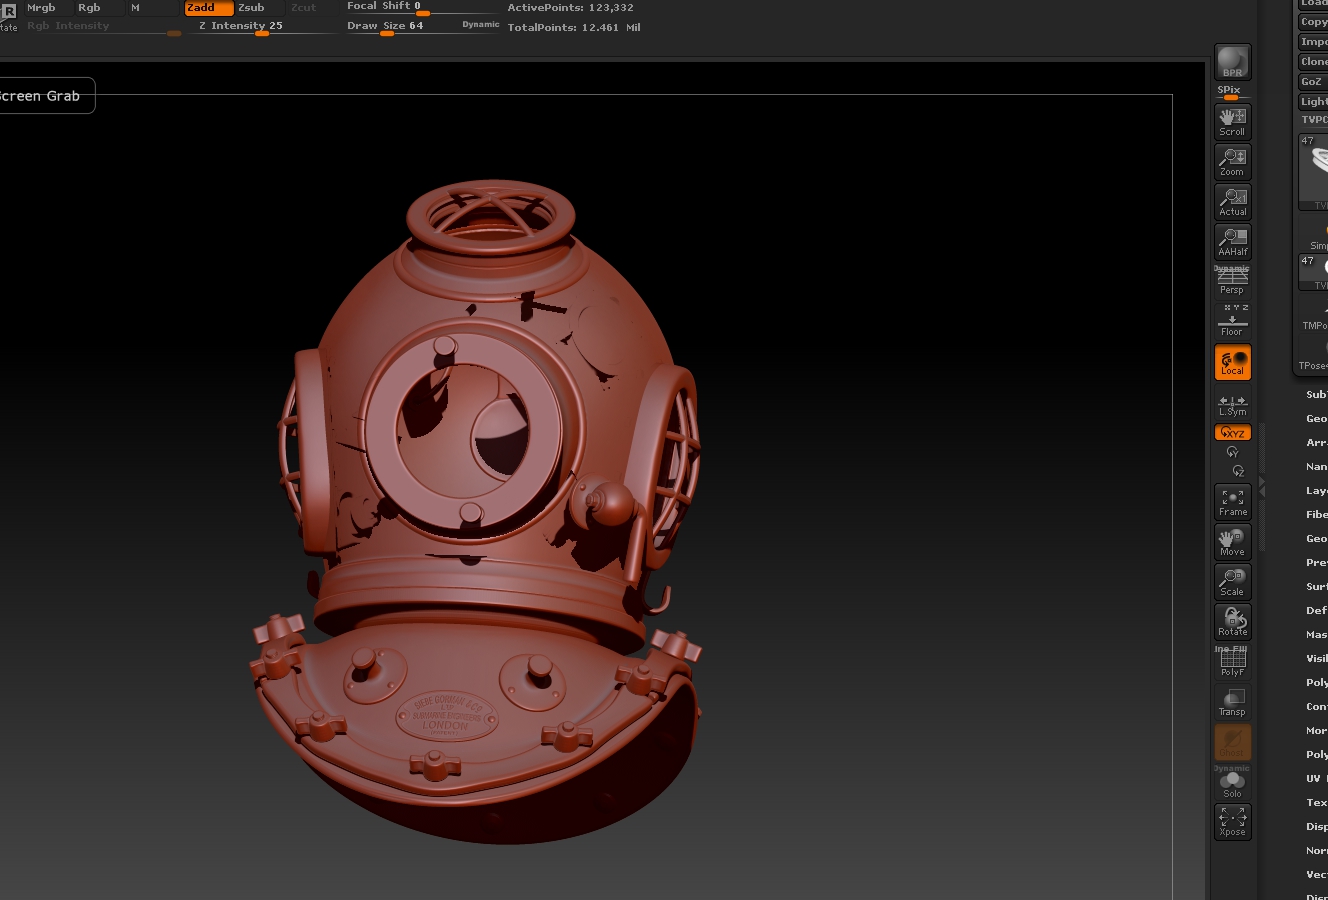Click the BPR render button
This screenshot has height=900, width=1328.
[1232, 62]
